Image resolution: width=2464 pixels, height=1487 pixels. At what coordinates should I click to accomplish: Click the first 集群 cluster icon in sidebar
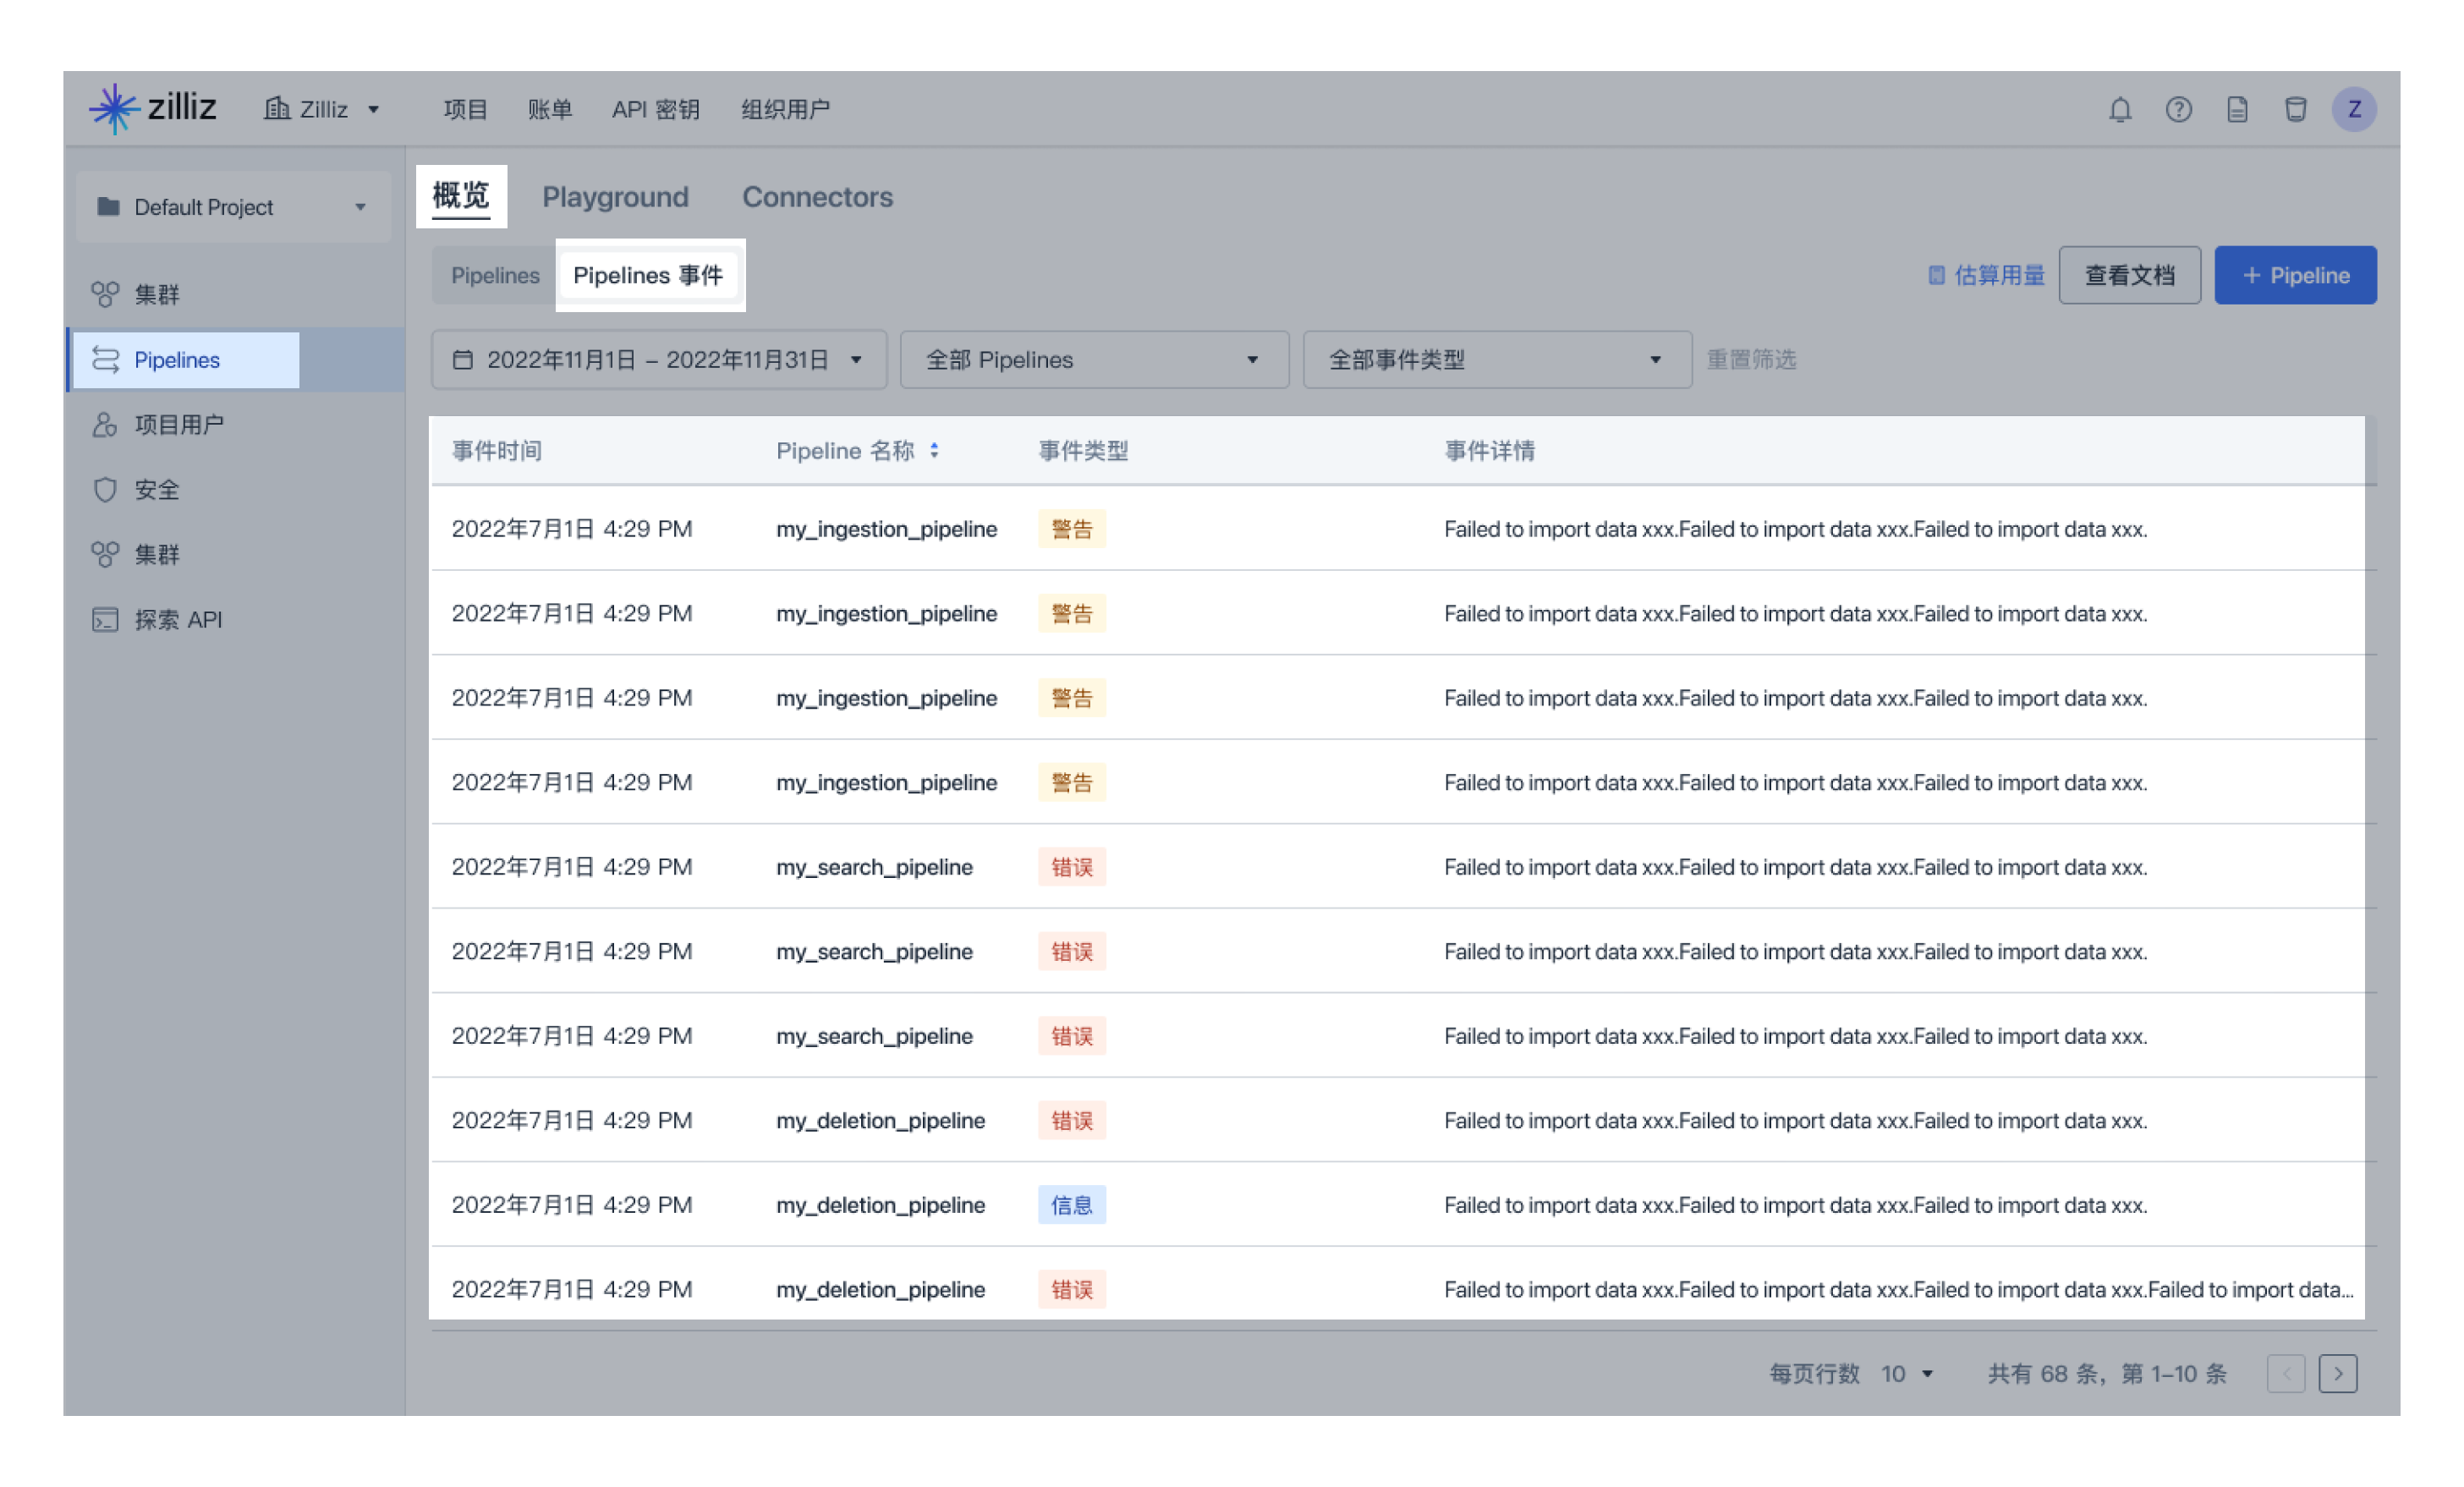[105, 294]
